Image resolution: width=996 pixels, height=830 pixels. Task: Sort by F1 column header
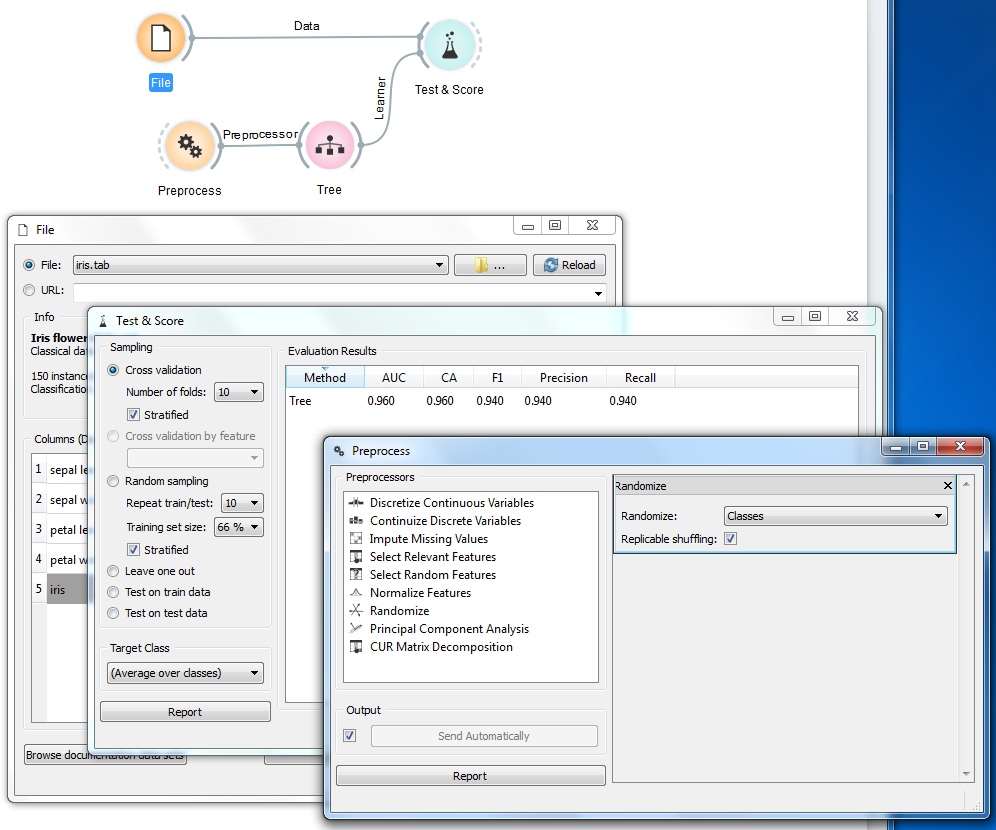coord(497,377)
